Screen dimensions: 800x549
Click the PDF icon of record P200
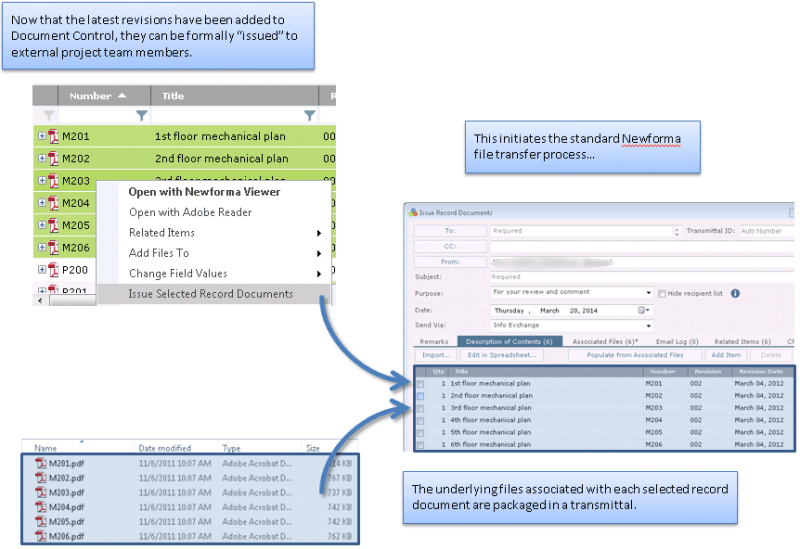pyautogui.click(x=54, y=270)
